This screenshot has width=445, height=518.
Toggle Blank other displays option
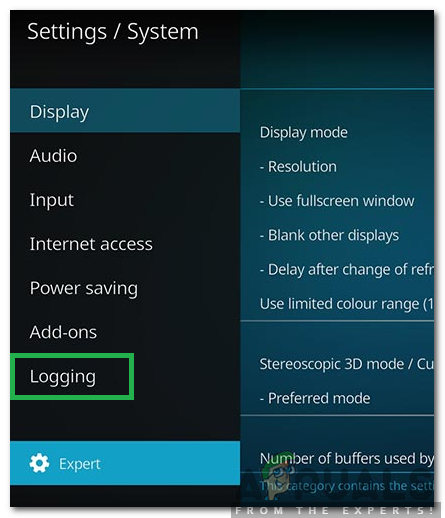337,235
